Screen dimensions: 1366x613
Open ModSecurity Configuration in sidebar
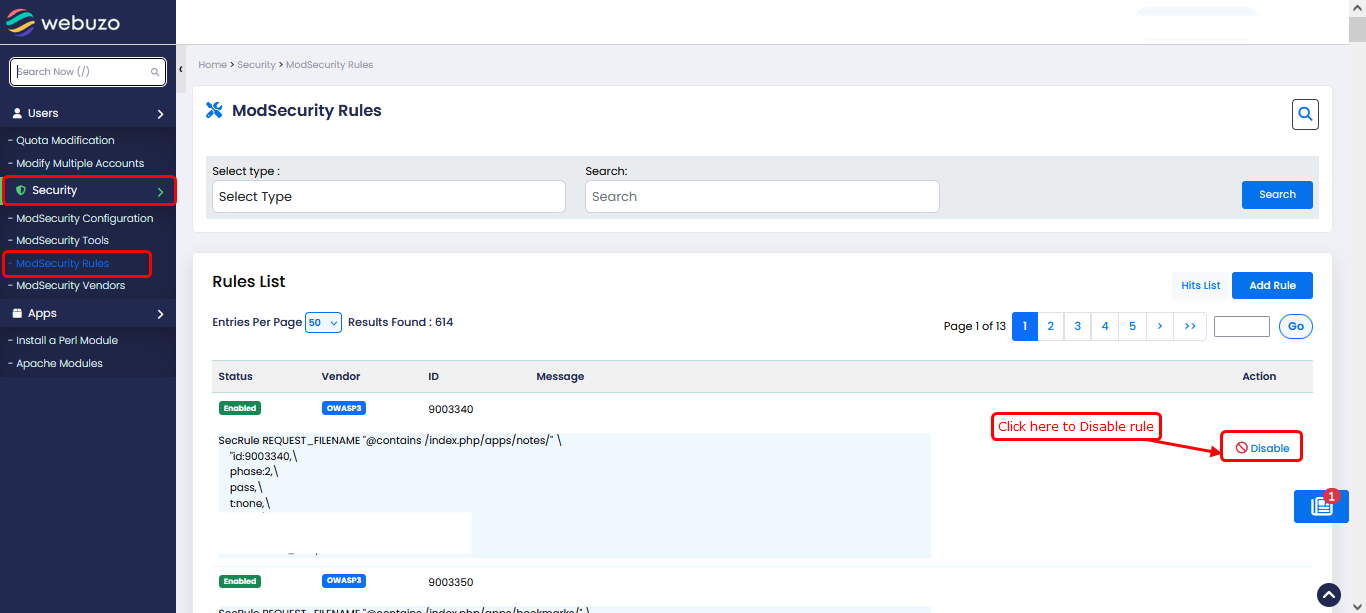pos(84,218)
